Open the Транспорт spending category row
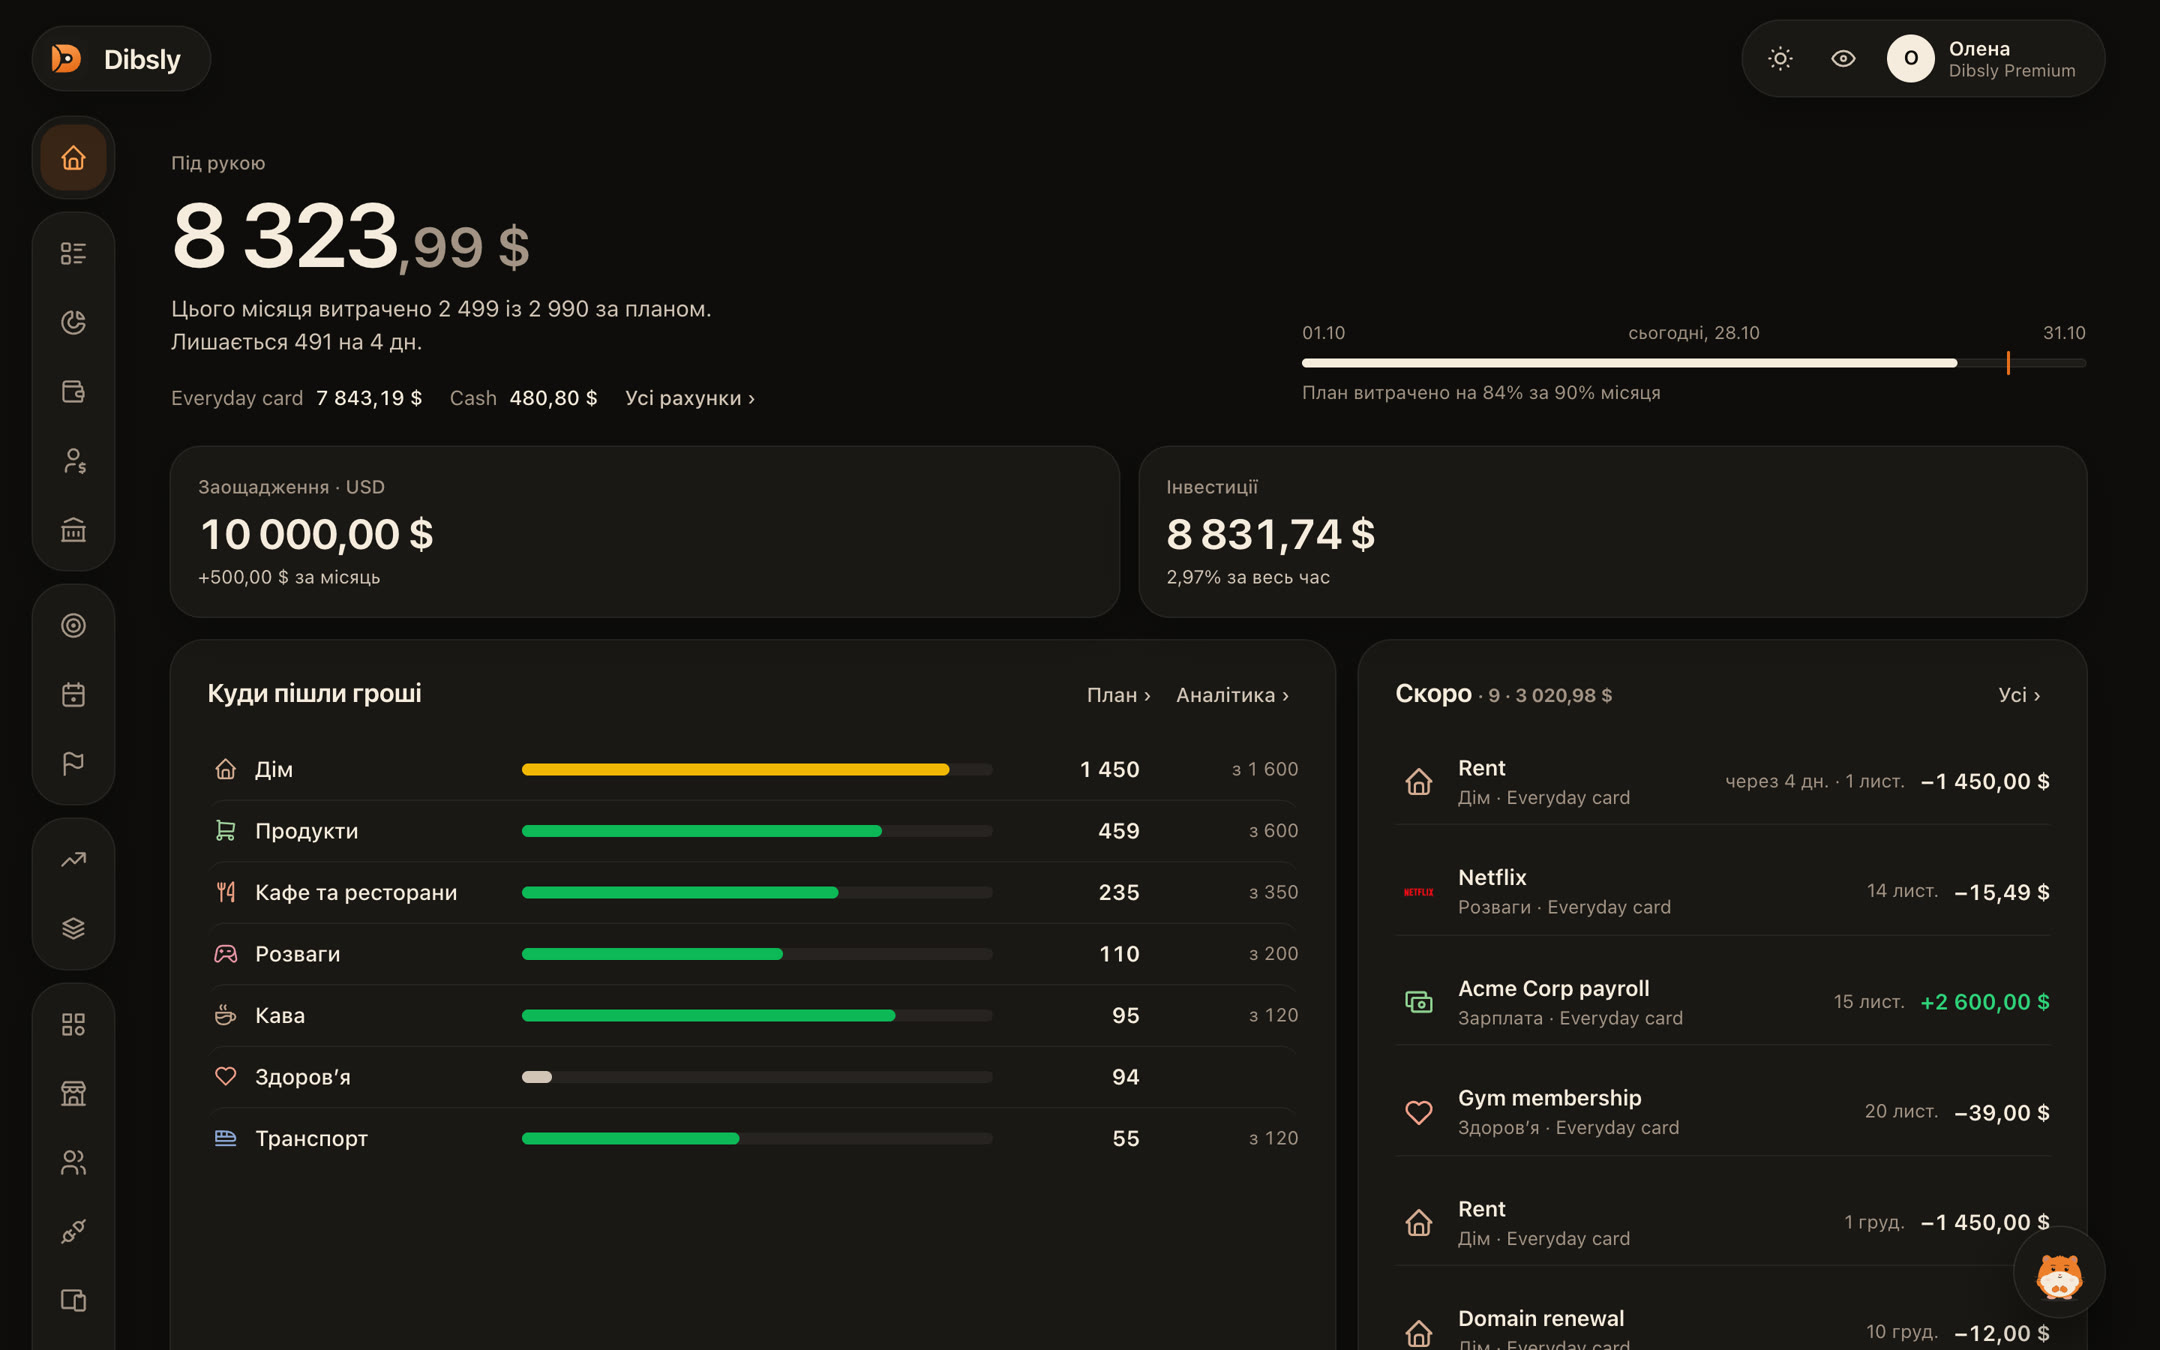The height and width of the screenshot is (1350, 2160). click(x=755, y=1138)
